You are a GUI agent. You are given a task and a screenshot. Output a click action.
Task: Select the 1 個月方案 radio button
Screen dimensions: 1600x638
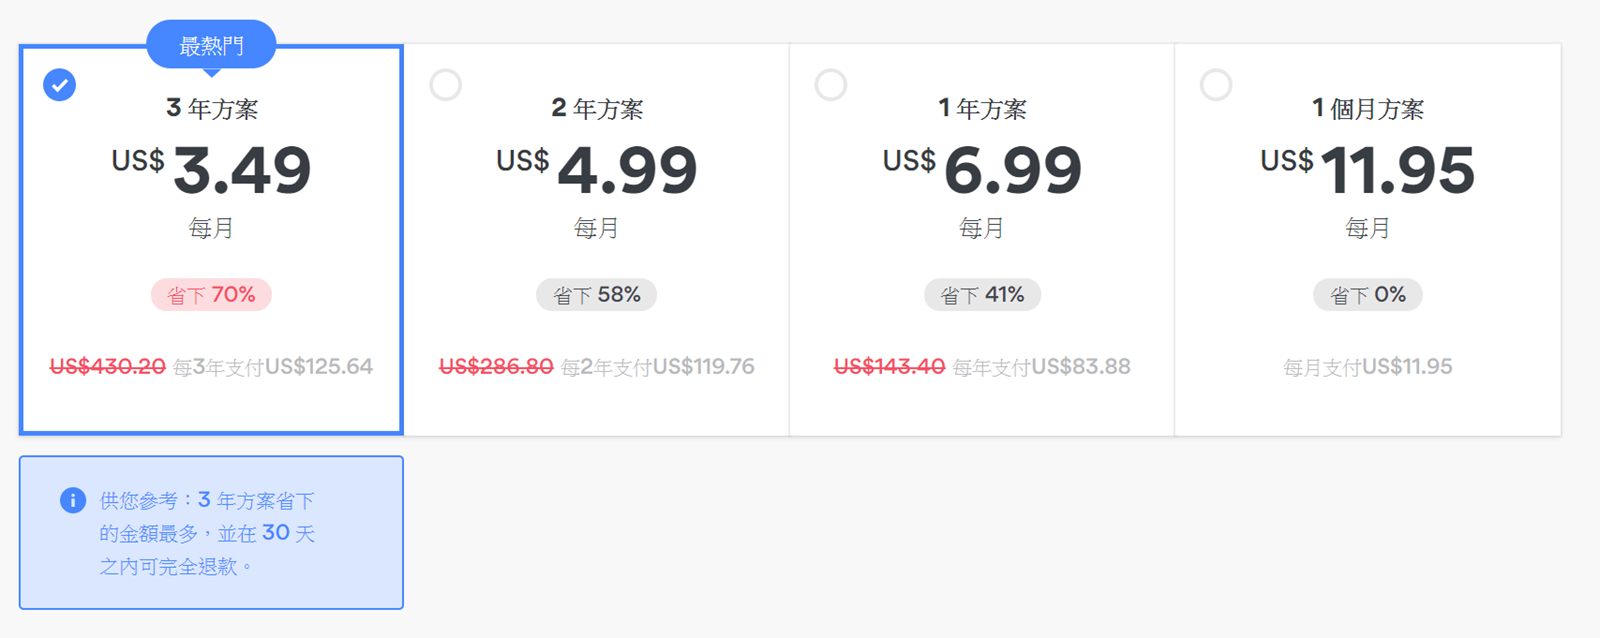[1216, 85]
